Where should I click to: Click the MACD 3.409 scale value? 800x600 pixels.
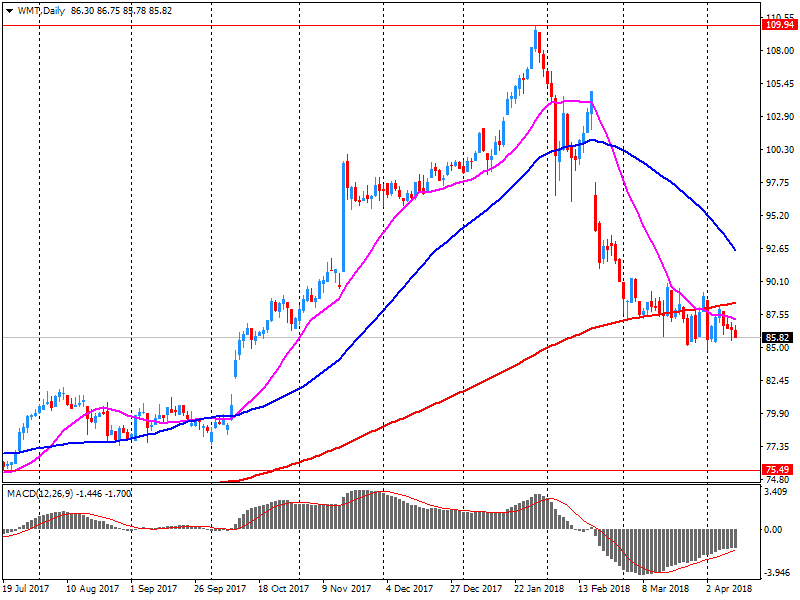pos(775,492)
